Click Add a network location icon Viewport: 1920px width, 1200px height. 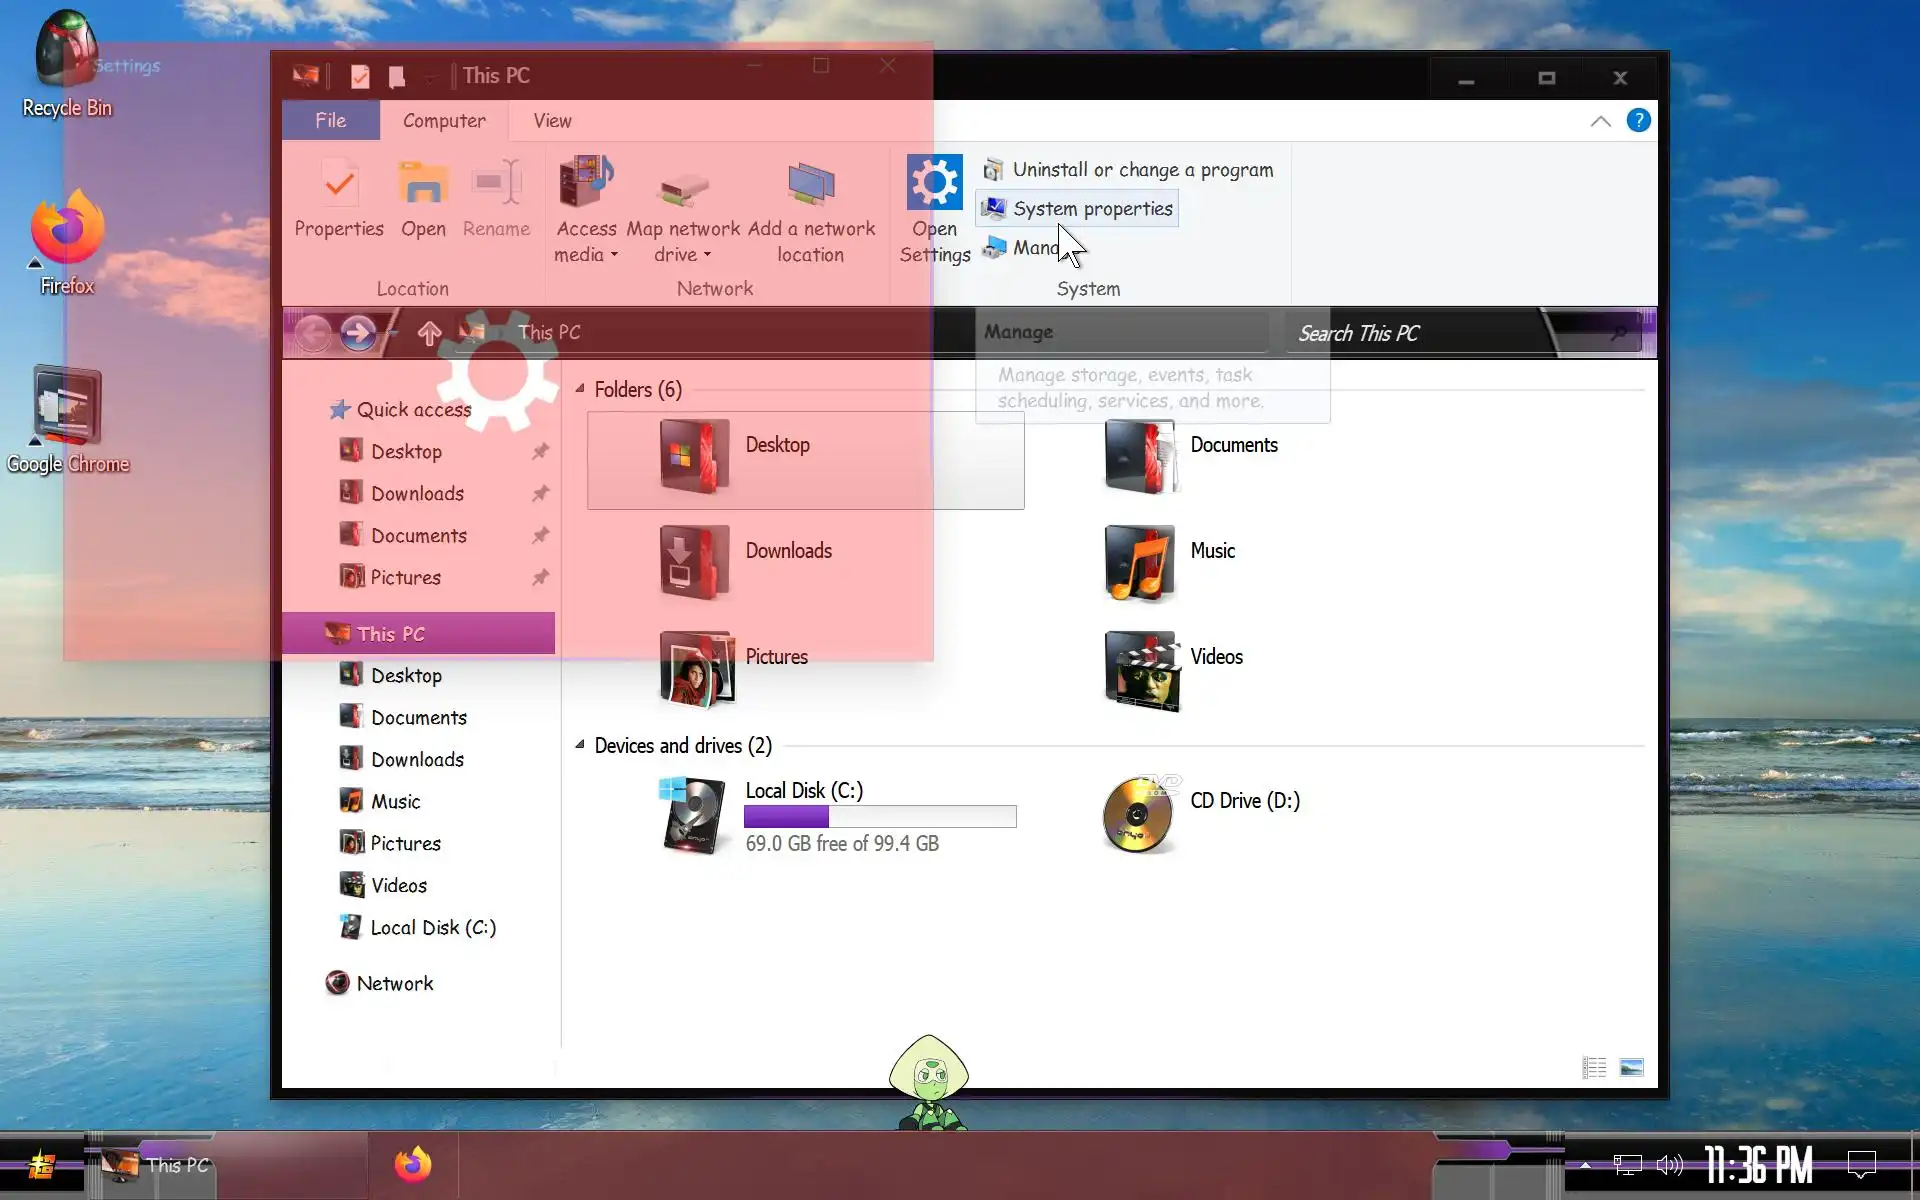point(811,185)
